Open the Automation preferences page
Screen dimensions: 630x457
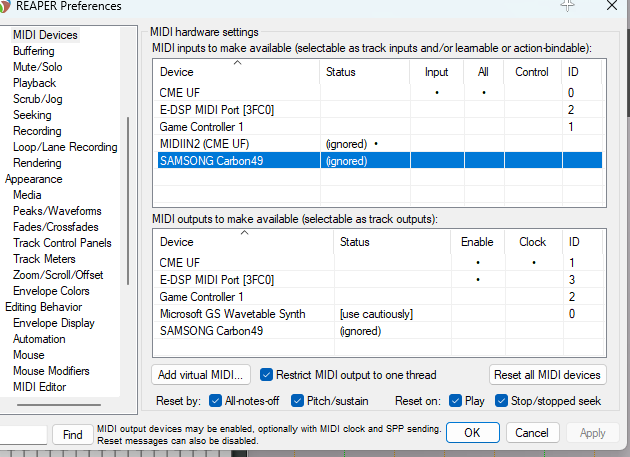pos(39,339)
